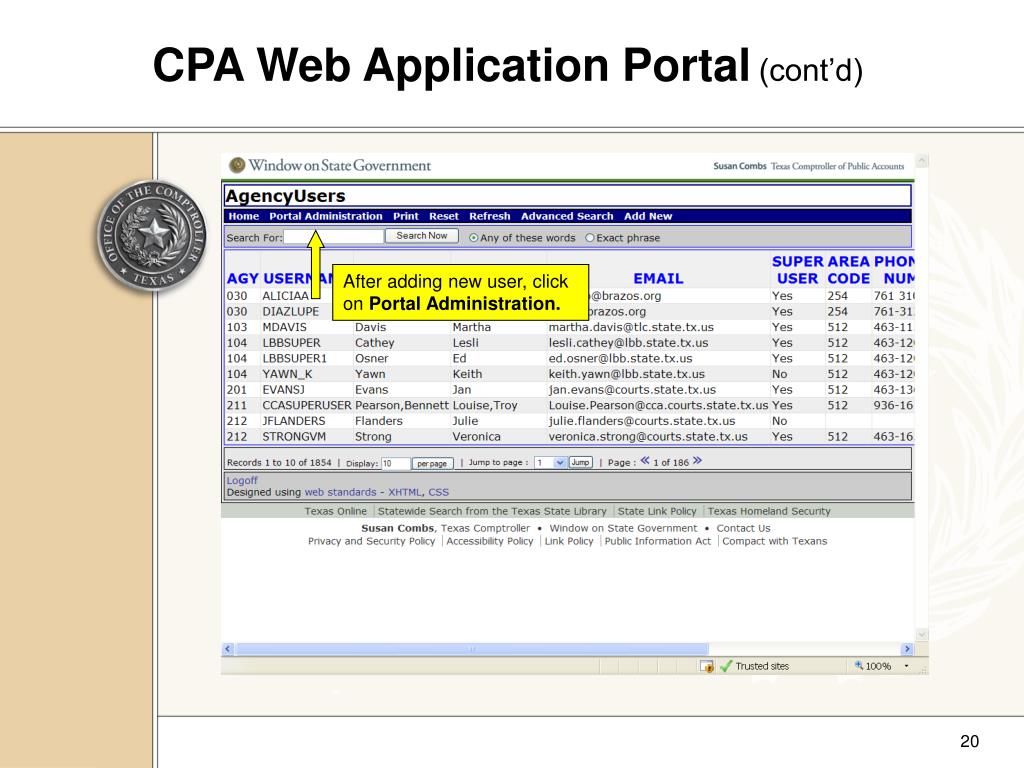The height and width of the screenshot is (768, 1024).
Task: Click the zoom magnifier icon in status bar
Action: pos(859,665)
